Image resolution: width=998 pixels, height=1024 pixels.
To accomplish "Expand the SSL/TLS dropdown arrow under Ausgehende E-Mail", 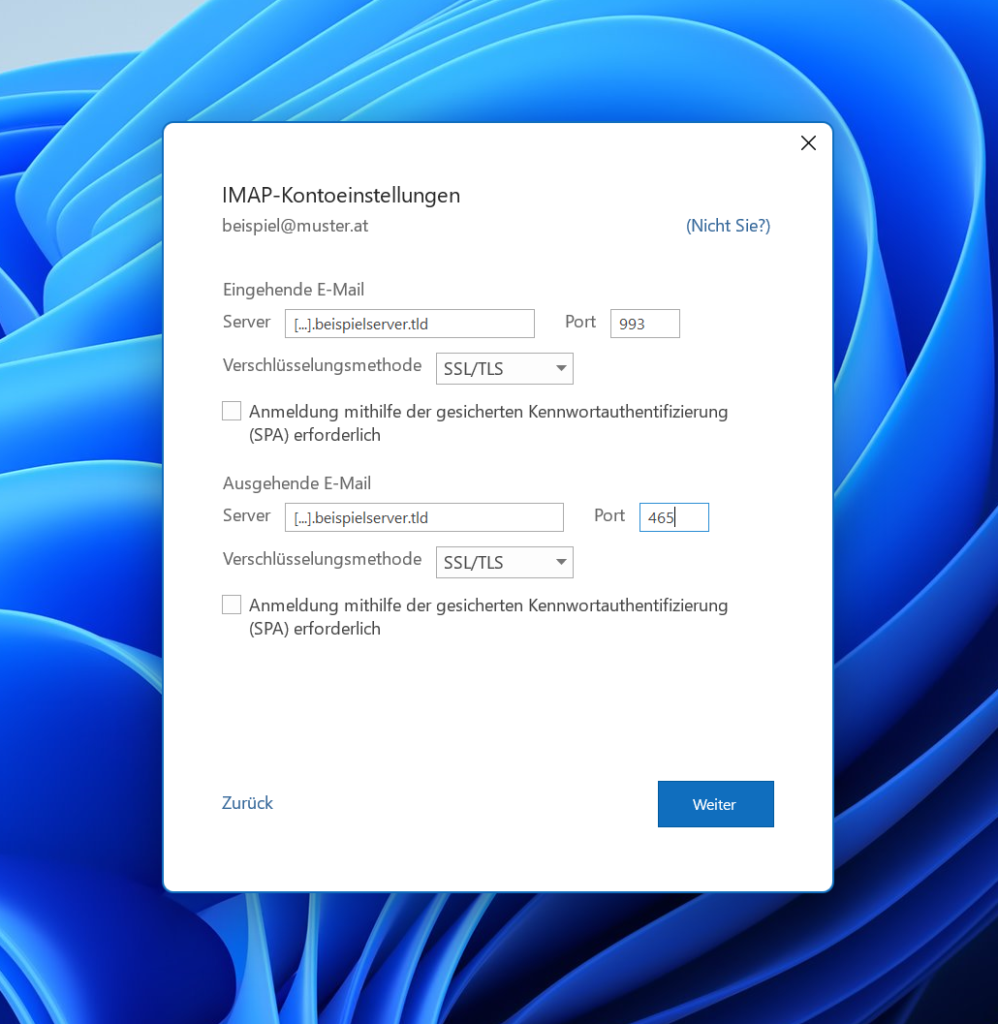I will [x=560, y=562].
